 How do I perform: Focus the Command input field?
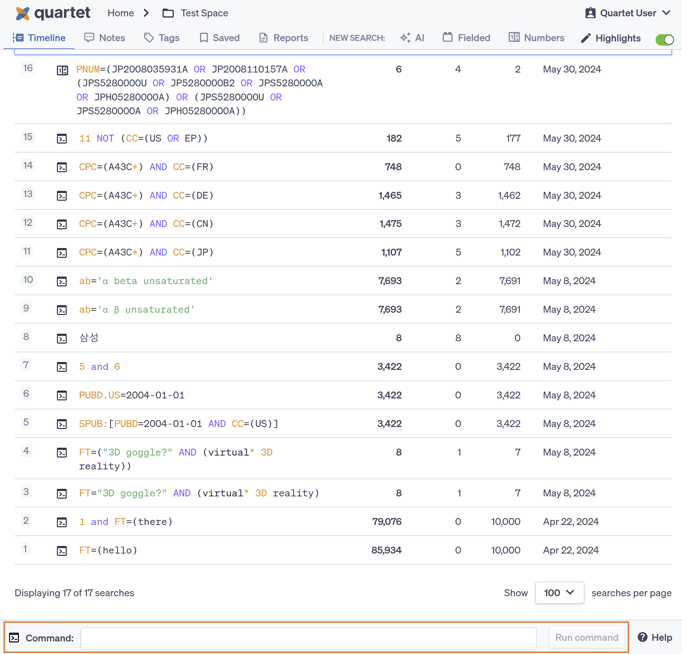click(x=308, y=637)
